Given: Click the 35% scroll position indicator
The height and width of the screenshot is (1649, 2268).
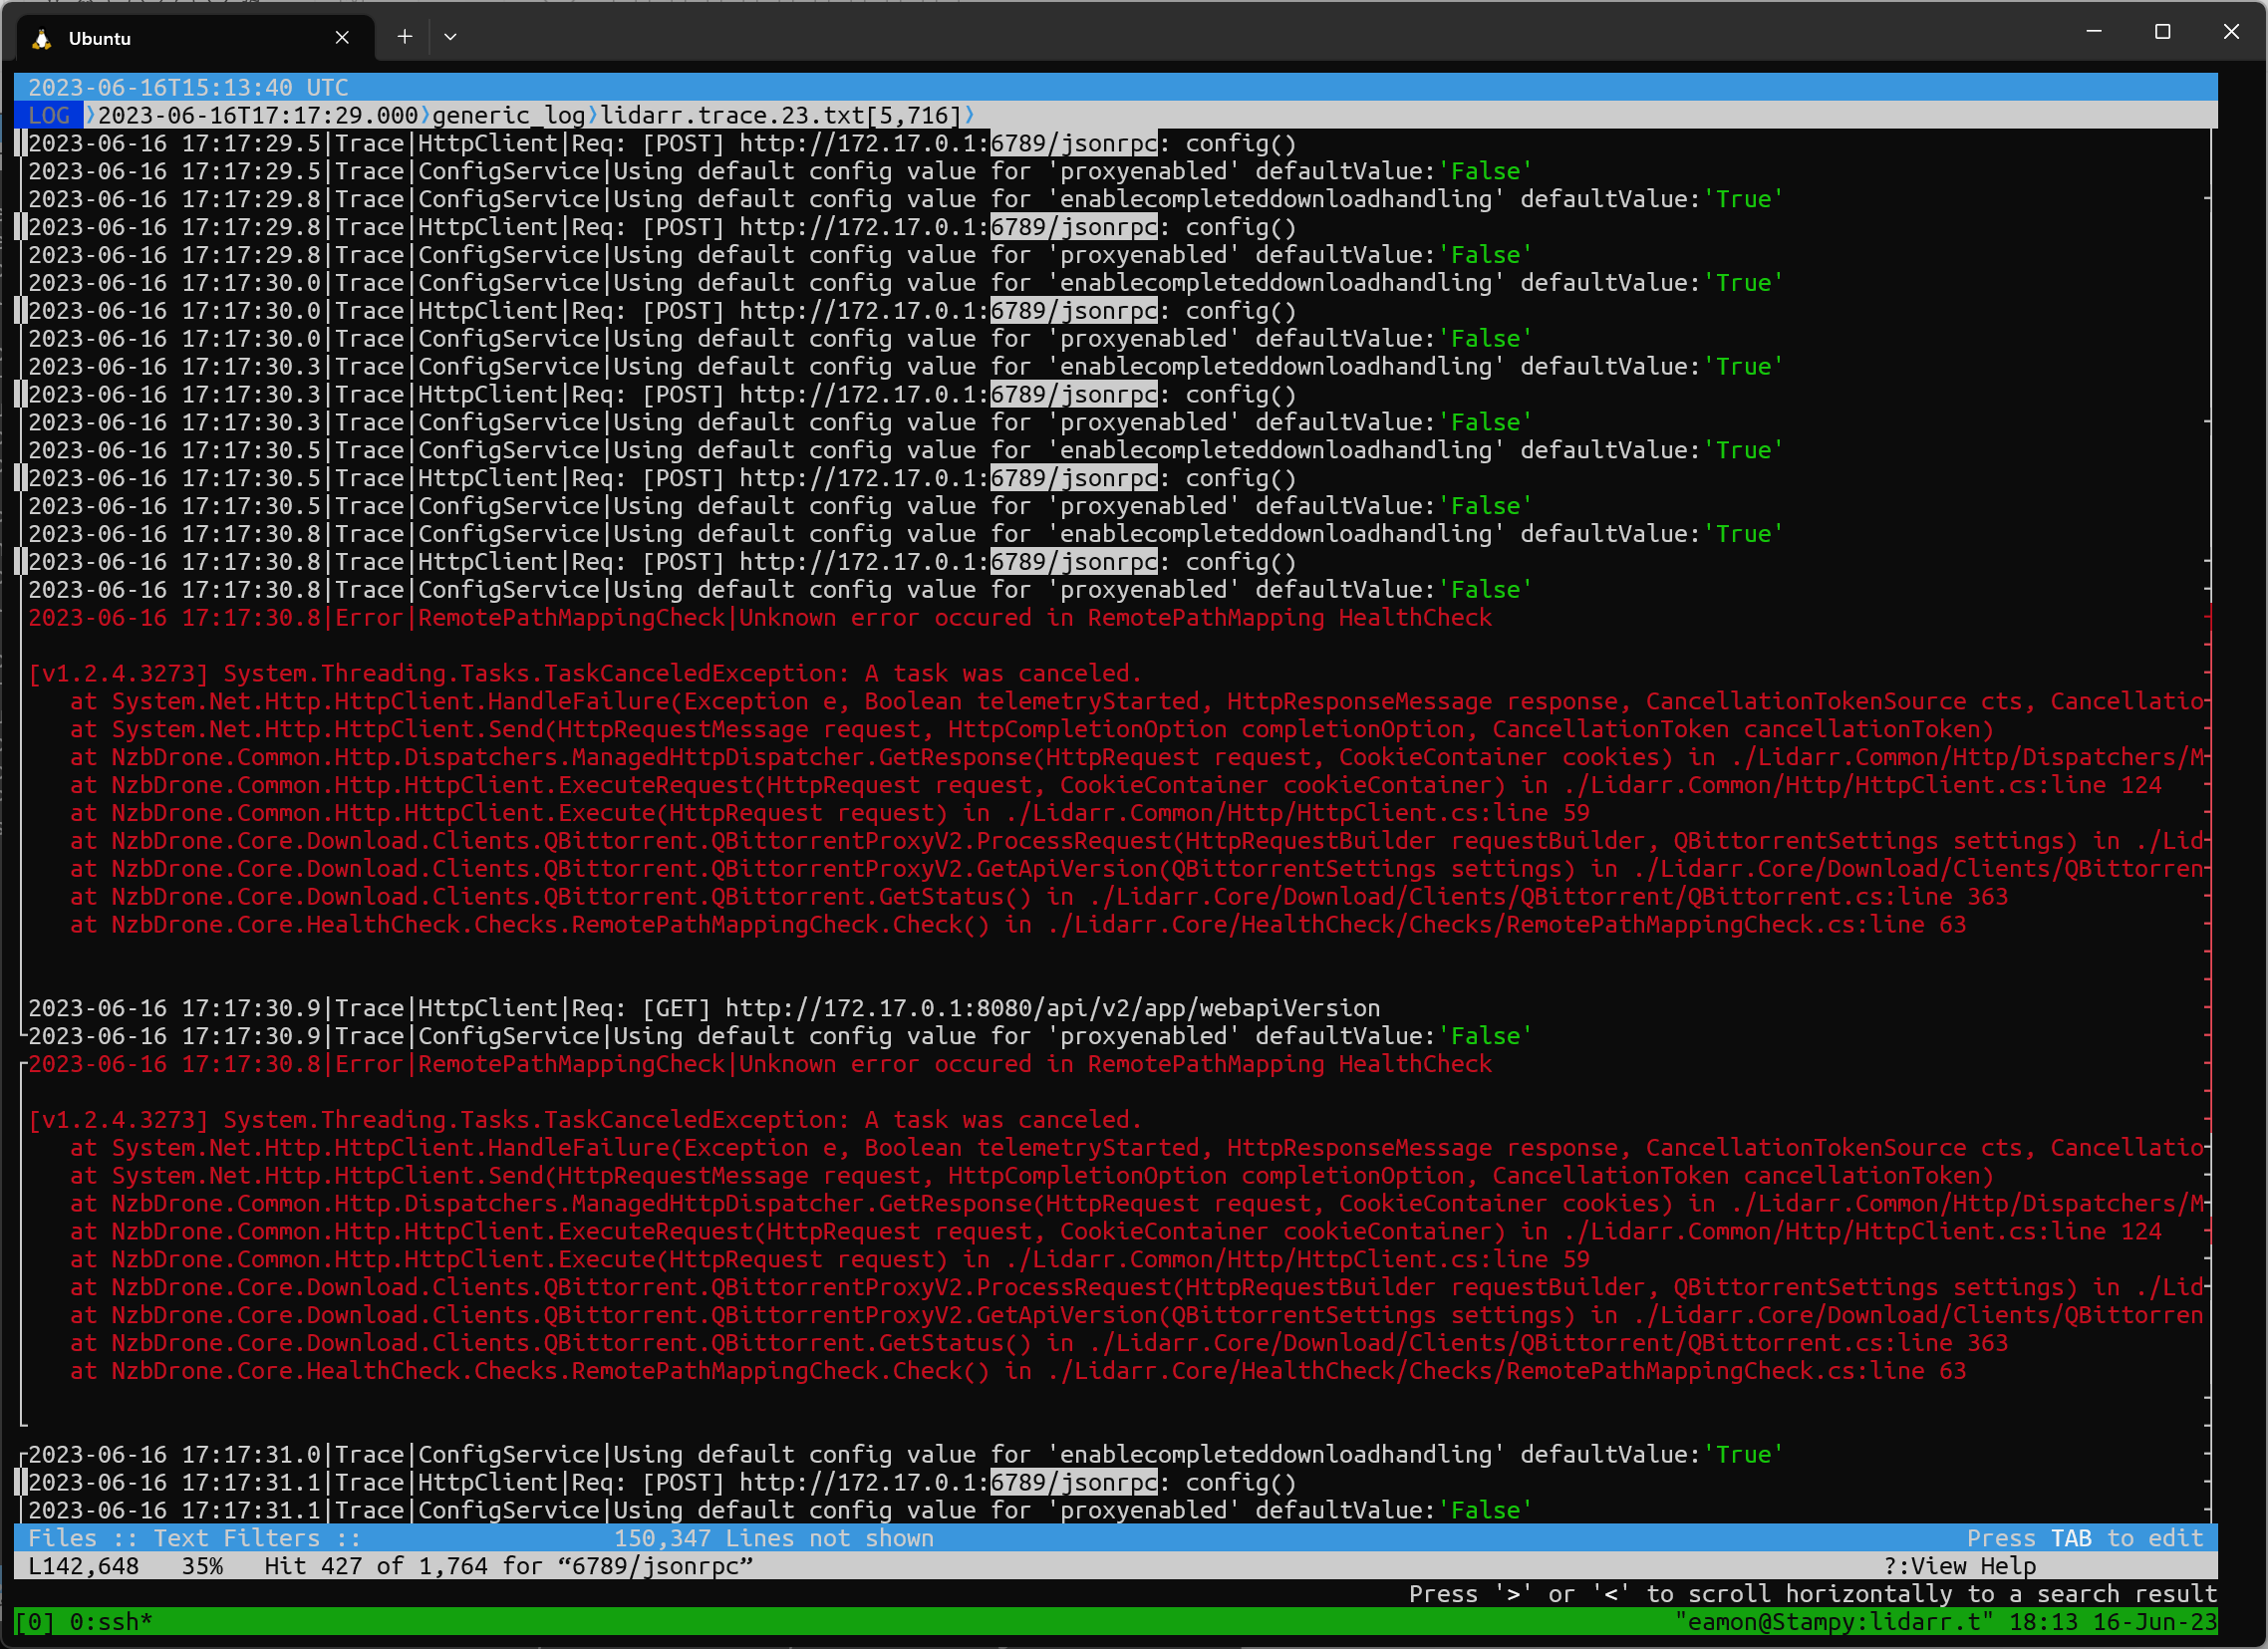Looking at the screenshot, I should 202,1565.
